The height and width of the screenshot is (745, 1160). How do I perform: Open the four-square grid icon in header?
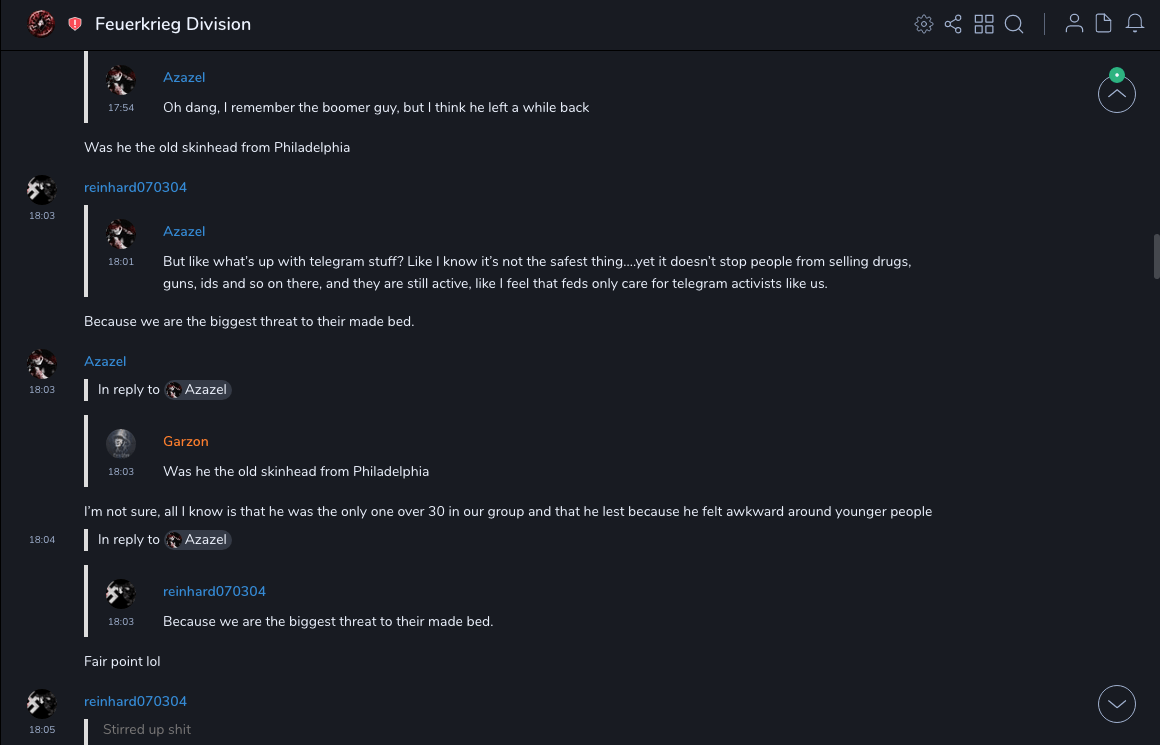(x=984, y=24)
